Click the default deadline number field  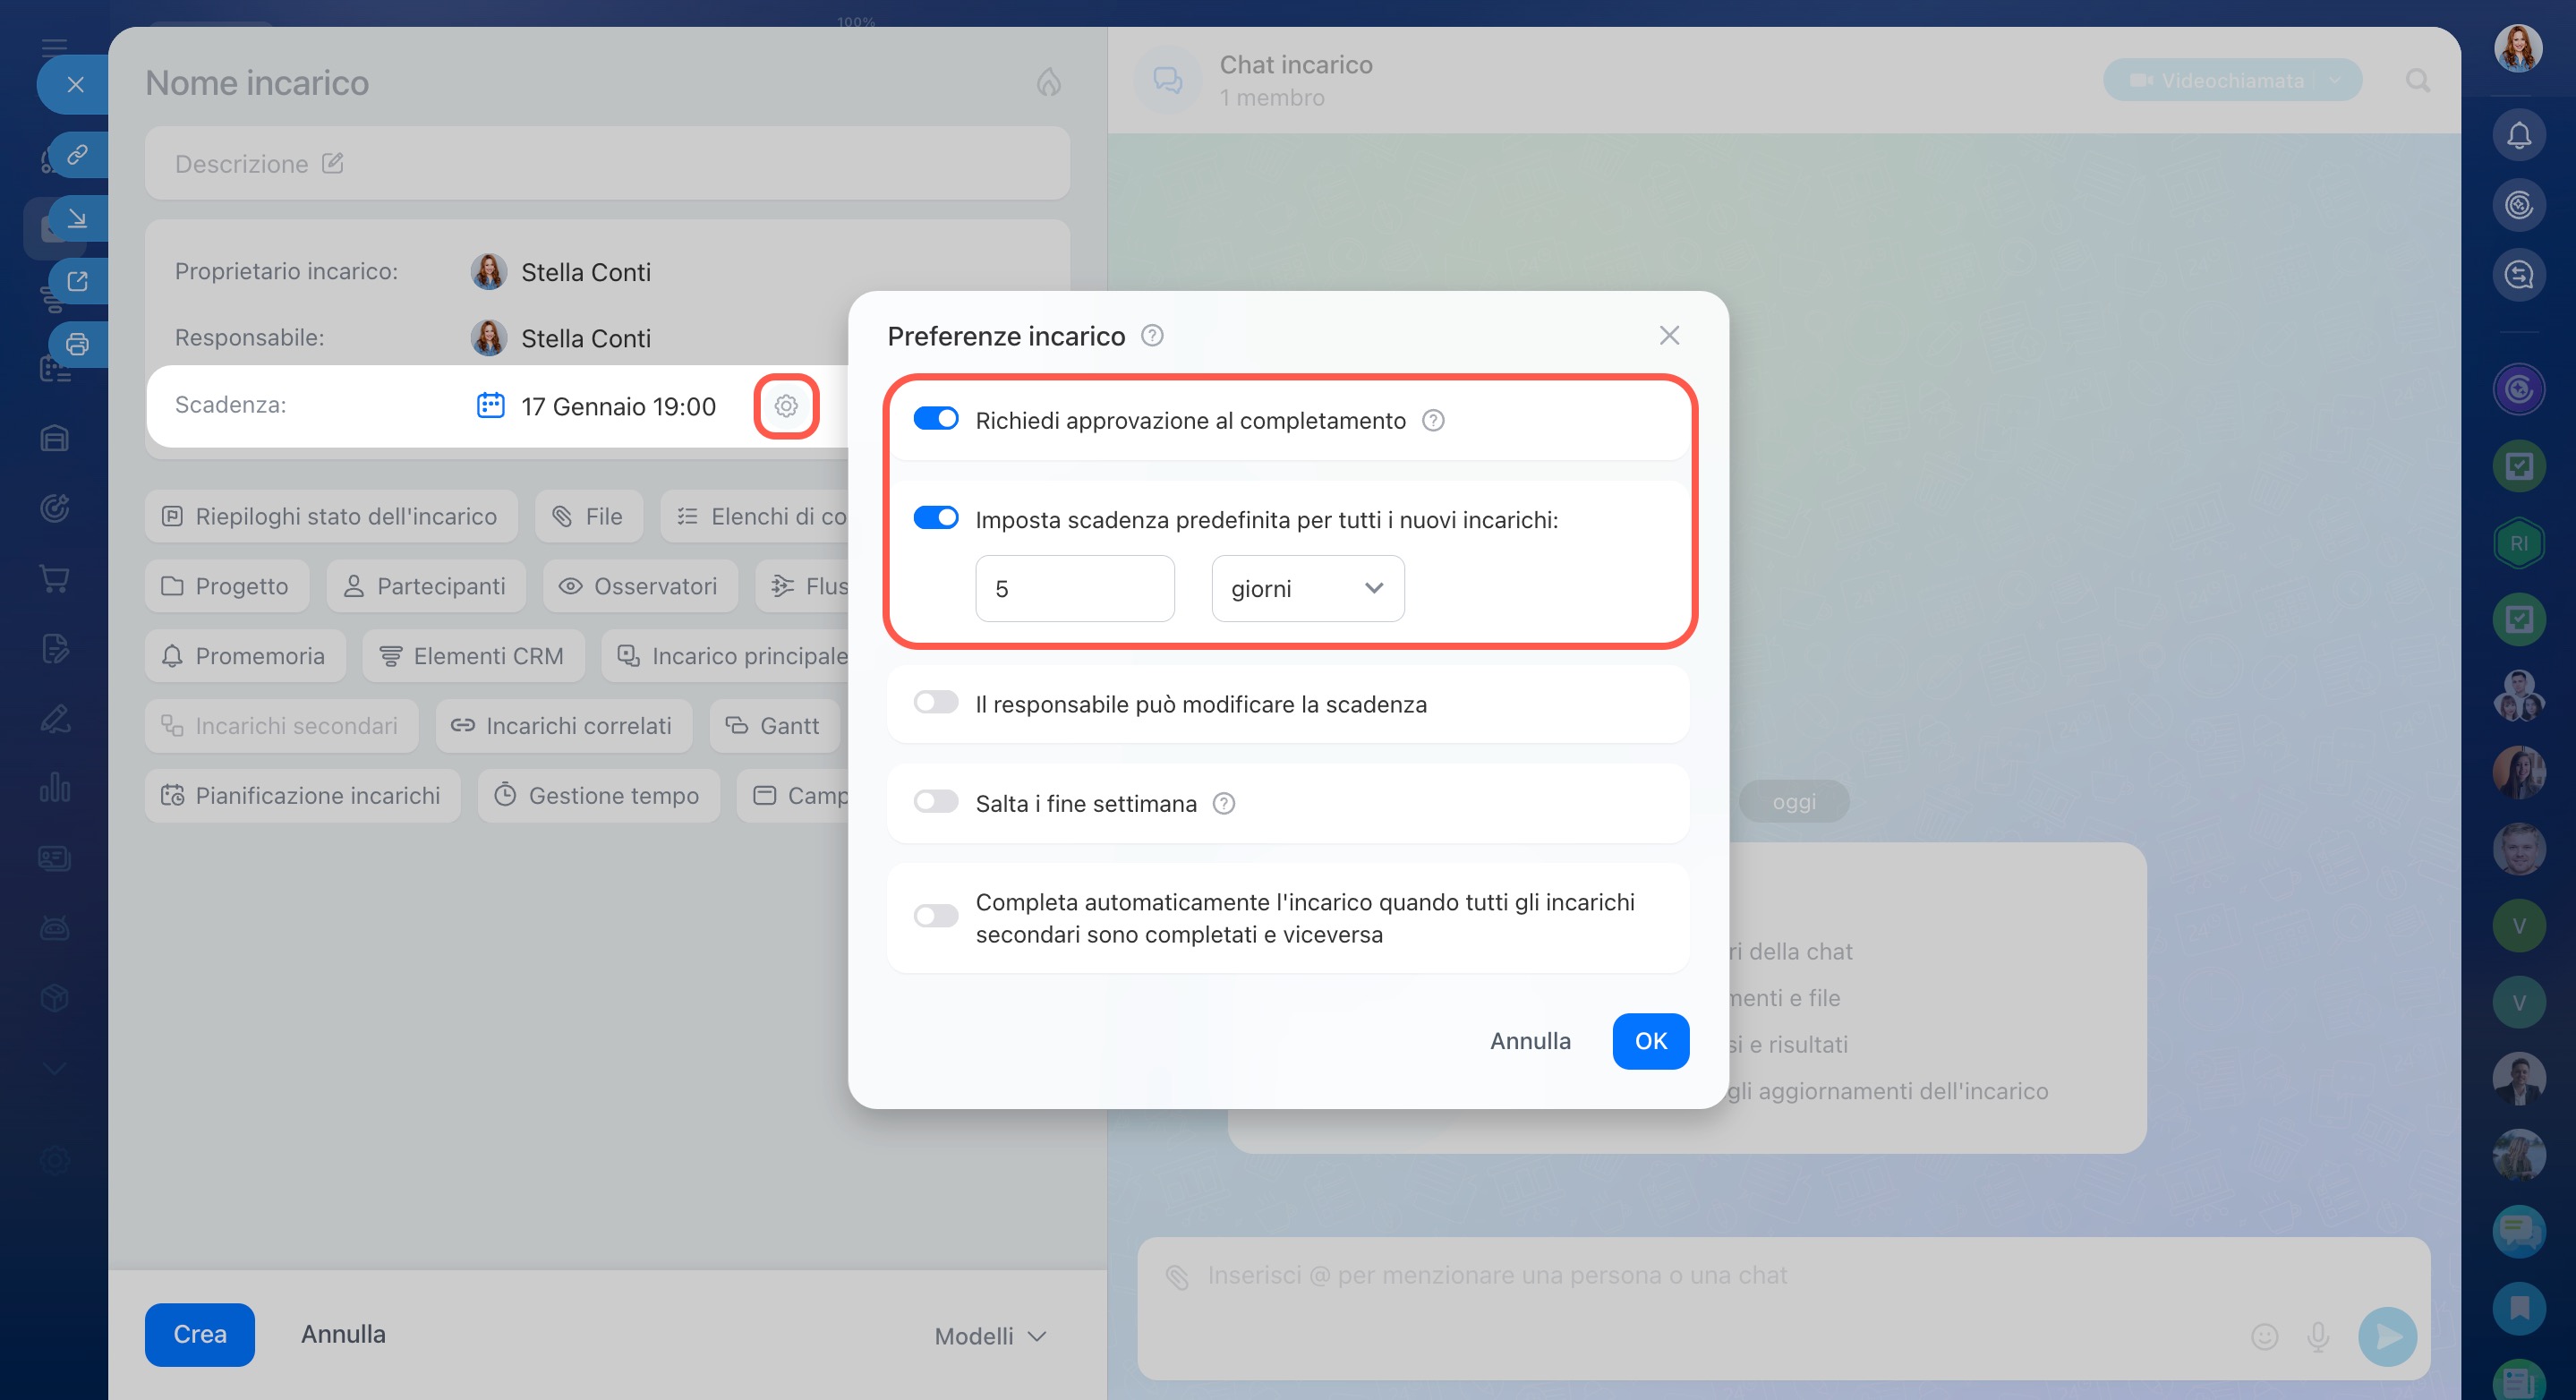coord(1074,588)
